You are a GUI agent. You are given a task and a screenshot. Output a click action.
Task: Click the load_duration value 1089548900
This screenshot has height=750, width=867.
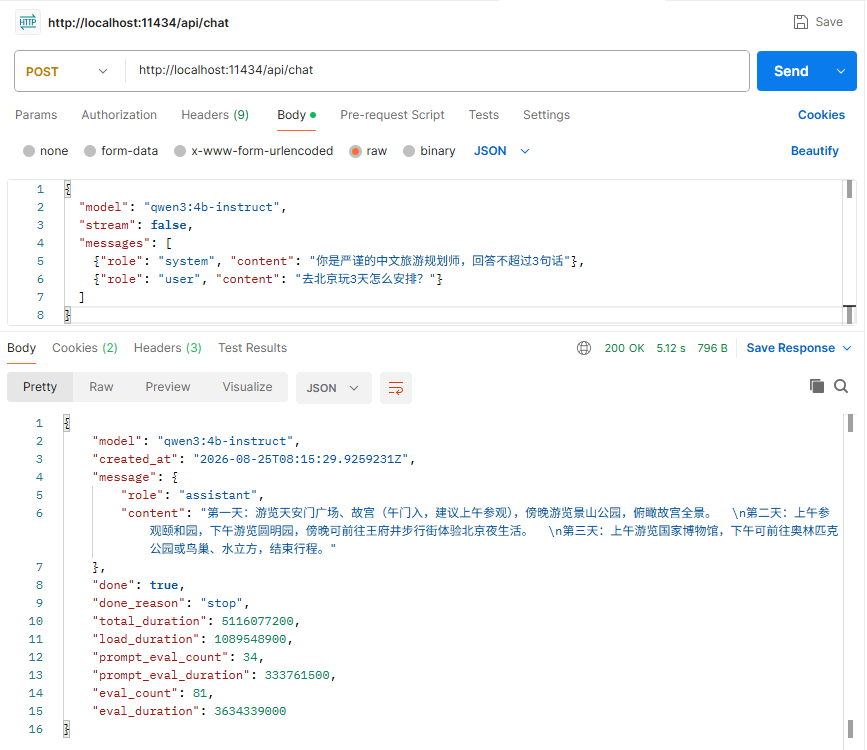pyautogui.click(x=250, y=639)
